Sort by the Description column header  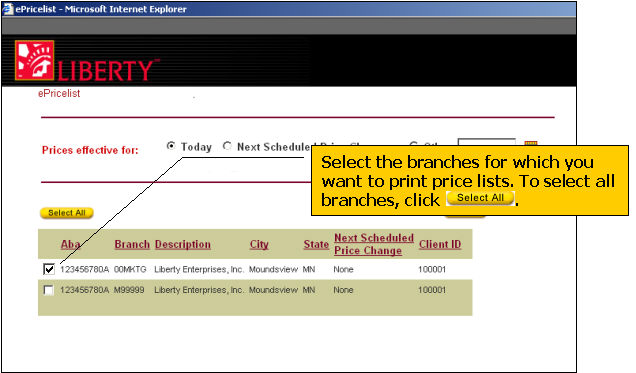point(183,244)
